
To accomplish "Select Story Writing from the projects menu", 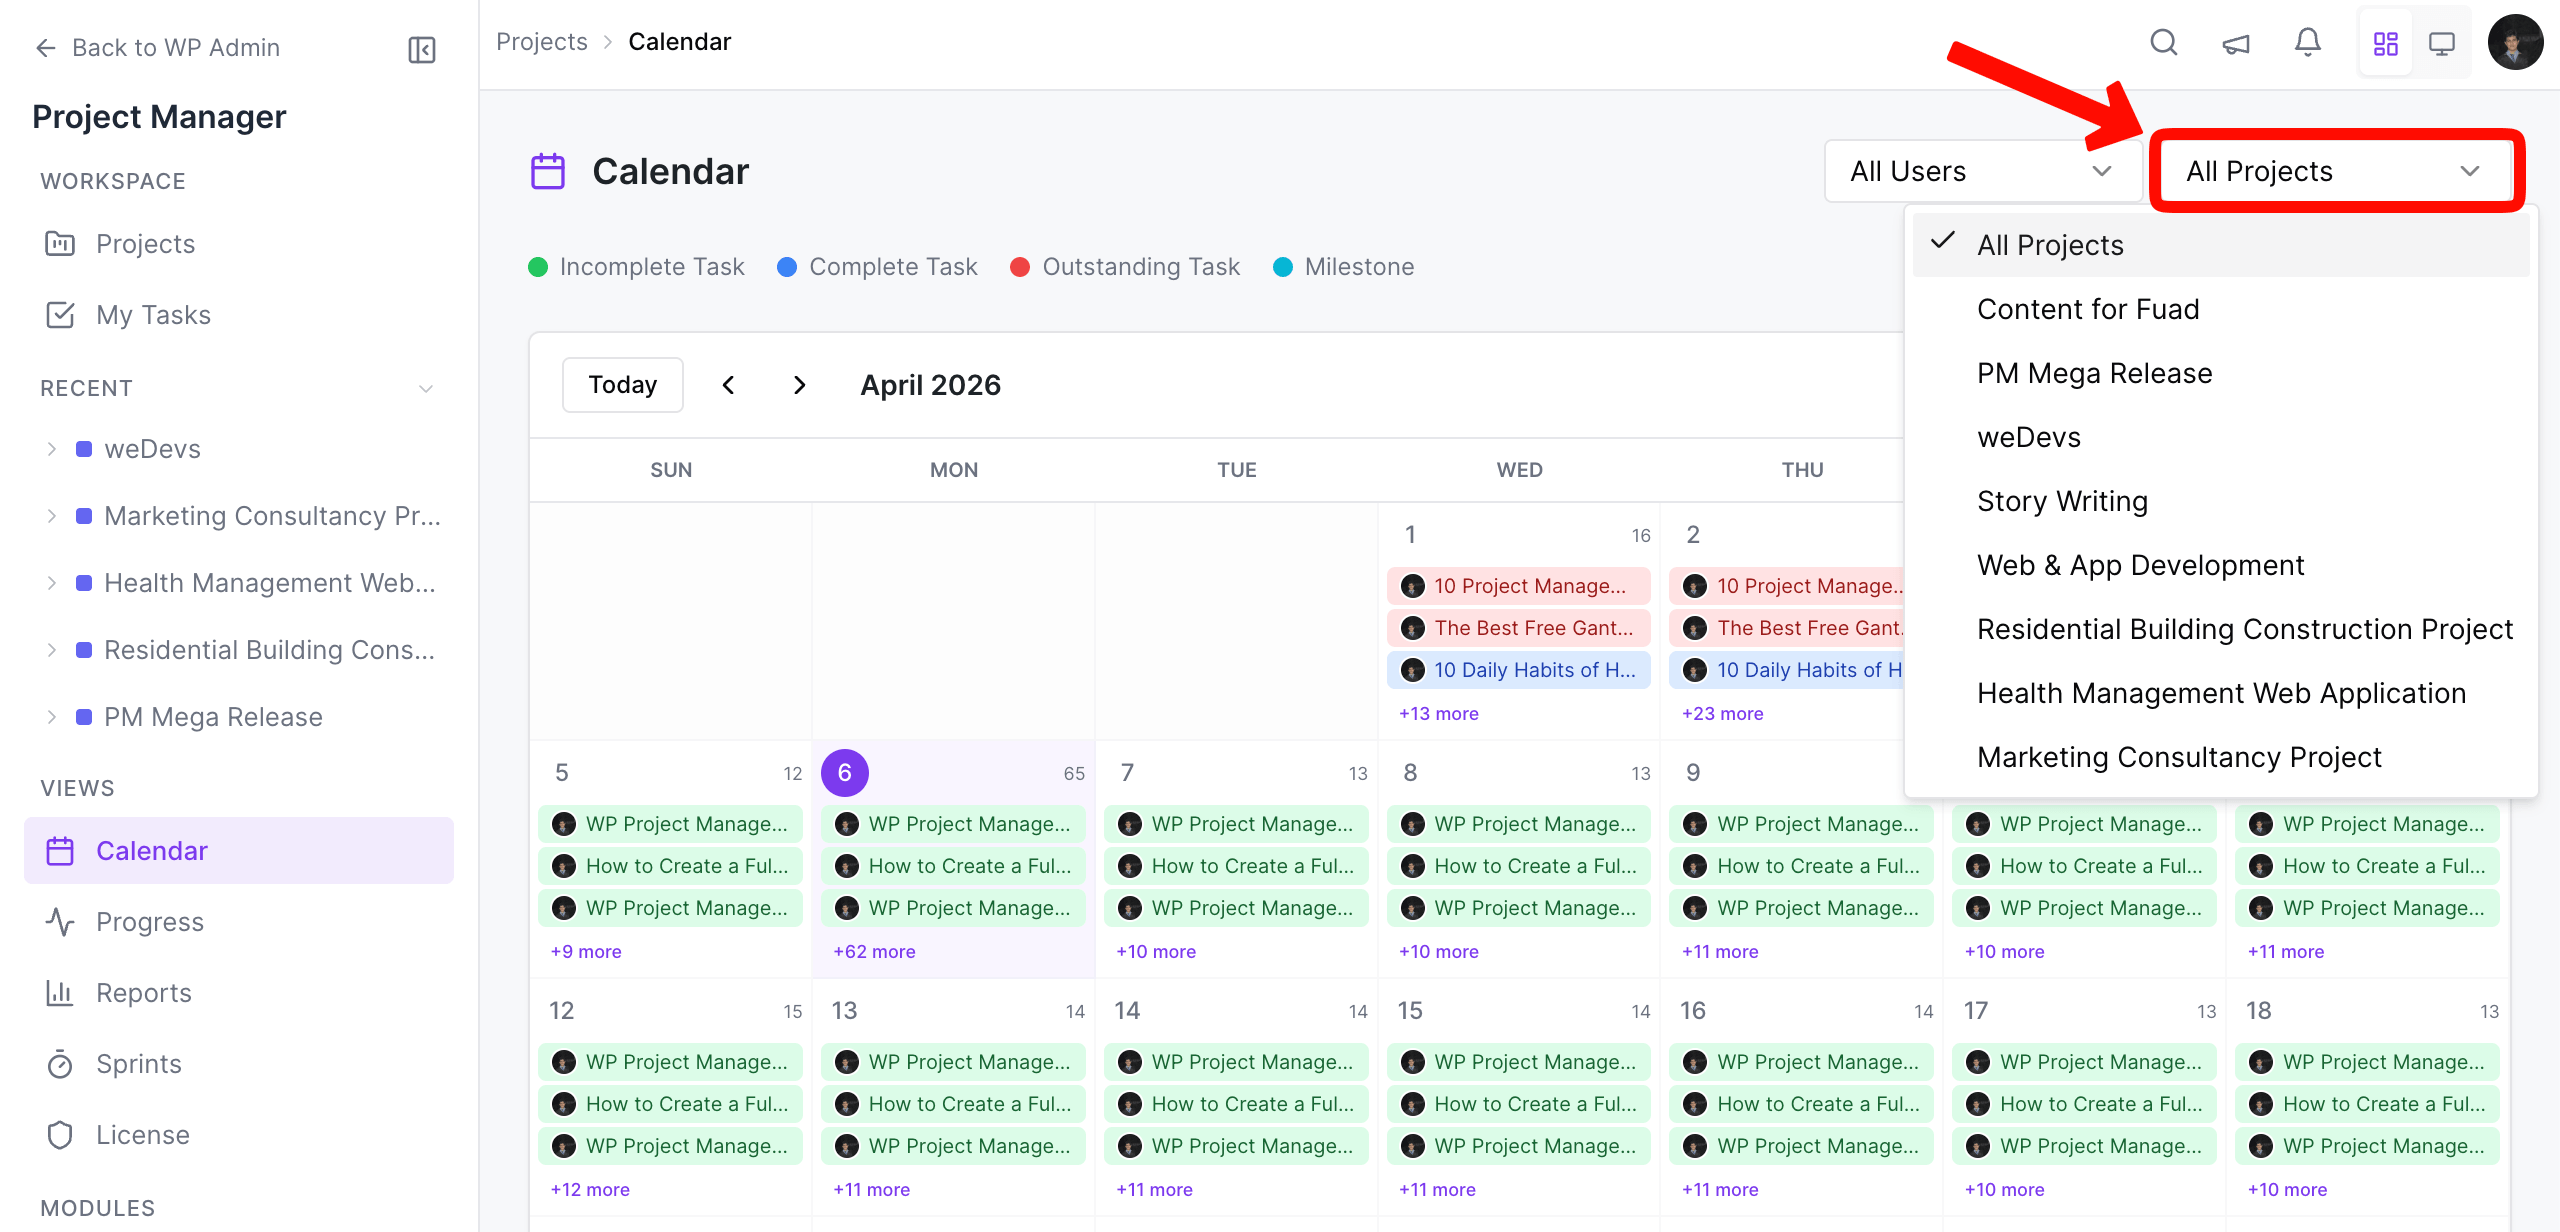I will pyautogui.click(x=2062, y=500).
